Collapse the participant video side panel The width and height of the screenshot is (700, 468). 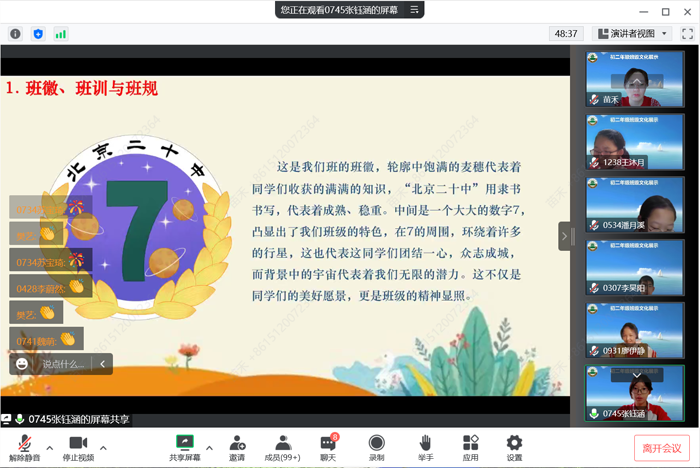[564, 236]
